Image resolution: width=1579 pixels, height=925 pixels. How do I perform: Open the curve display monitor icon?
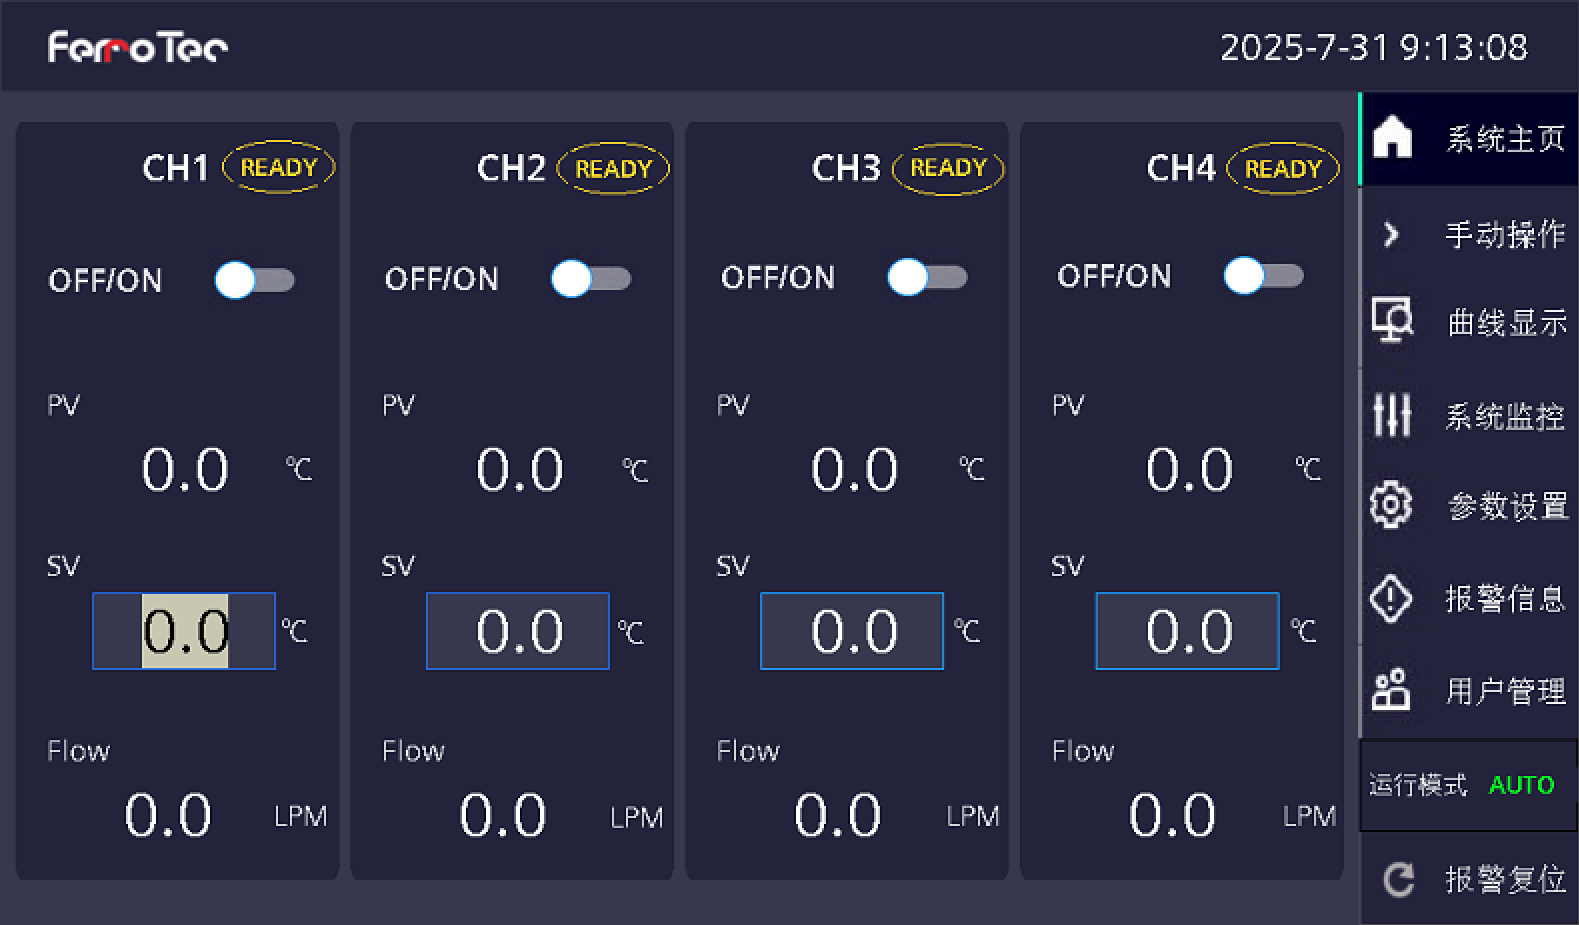point(1391,322)
